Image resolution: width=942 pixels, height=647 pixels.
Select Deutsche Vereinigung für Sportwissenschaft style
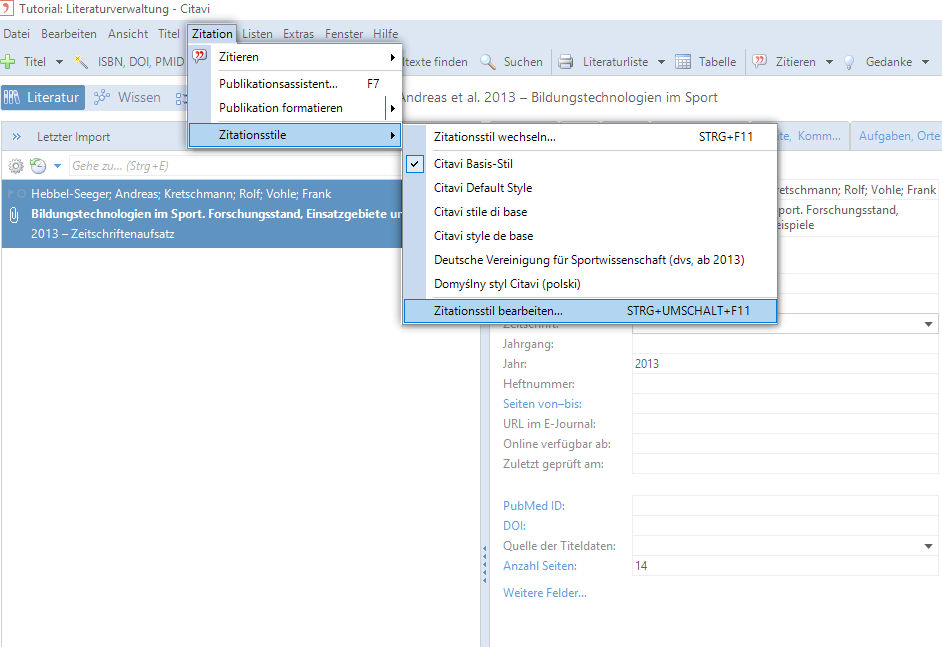[590, 260]
